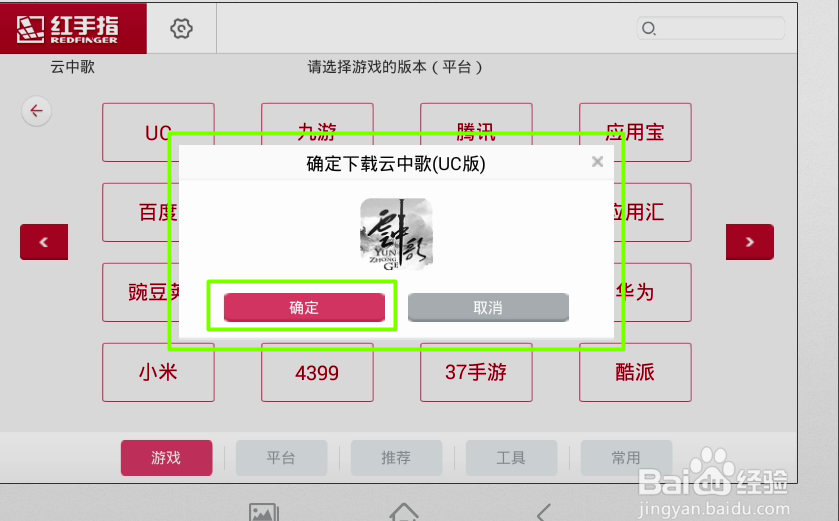Confirm download with 确定 button
839x521 pixels.
click(304, 307)
